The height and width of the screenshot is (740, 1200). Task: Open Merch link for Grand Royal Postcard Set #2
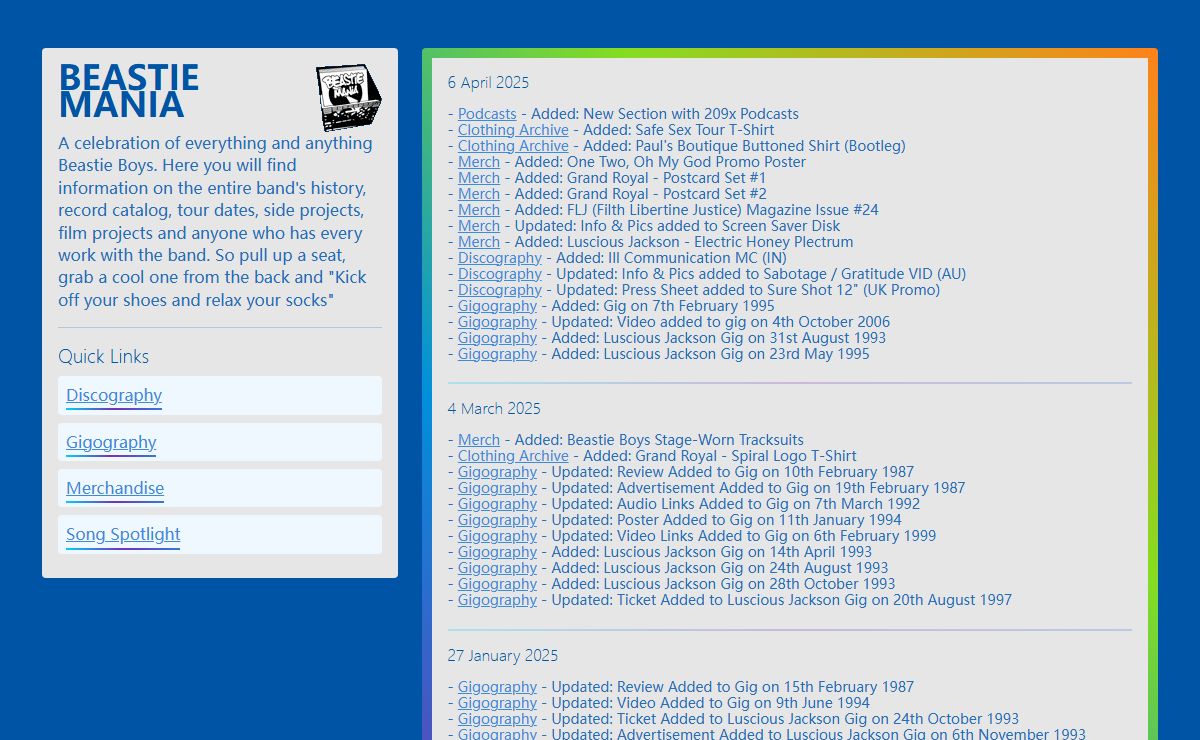479,194
